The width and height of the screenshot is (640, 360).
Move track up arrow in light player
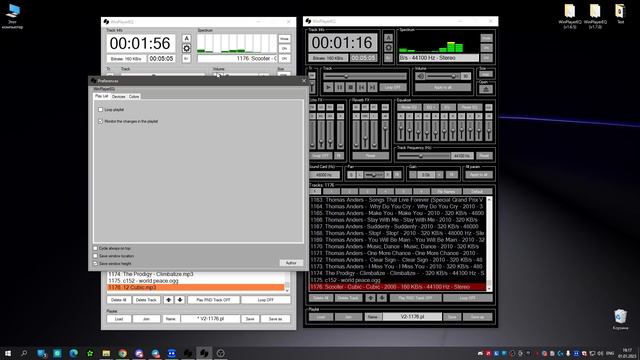click(169, 300)
